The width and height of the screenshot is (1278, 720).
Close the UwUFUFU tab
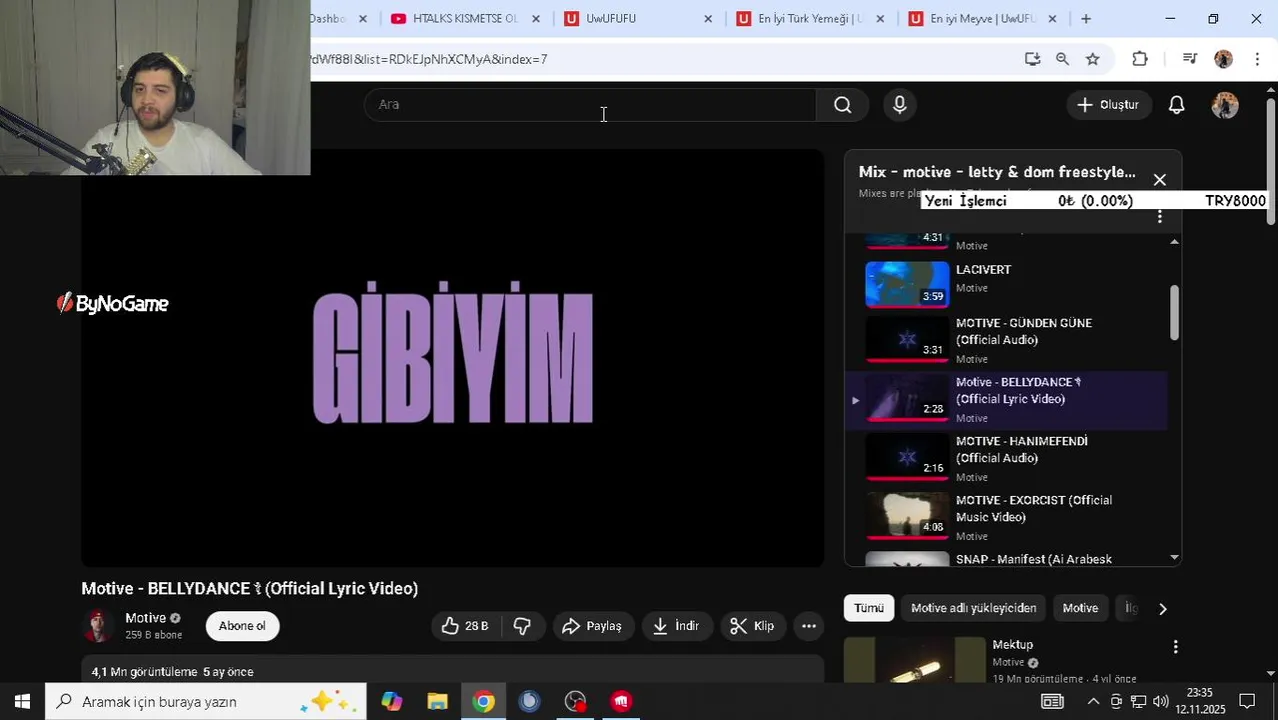[x=708, y=19]
